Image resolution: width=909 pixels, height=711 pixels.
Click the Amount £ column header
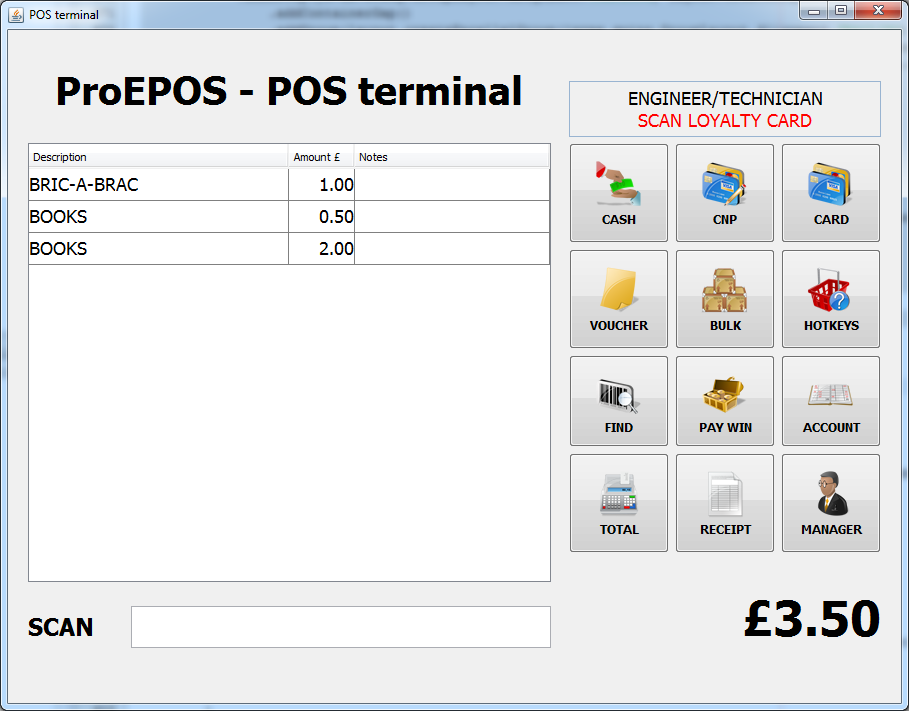point(320,157)
